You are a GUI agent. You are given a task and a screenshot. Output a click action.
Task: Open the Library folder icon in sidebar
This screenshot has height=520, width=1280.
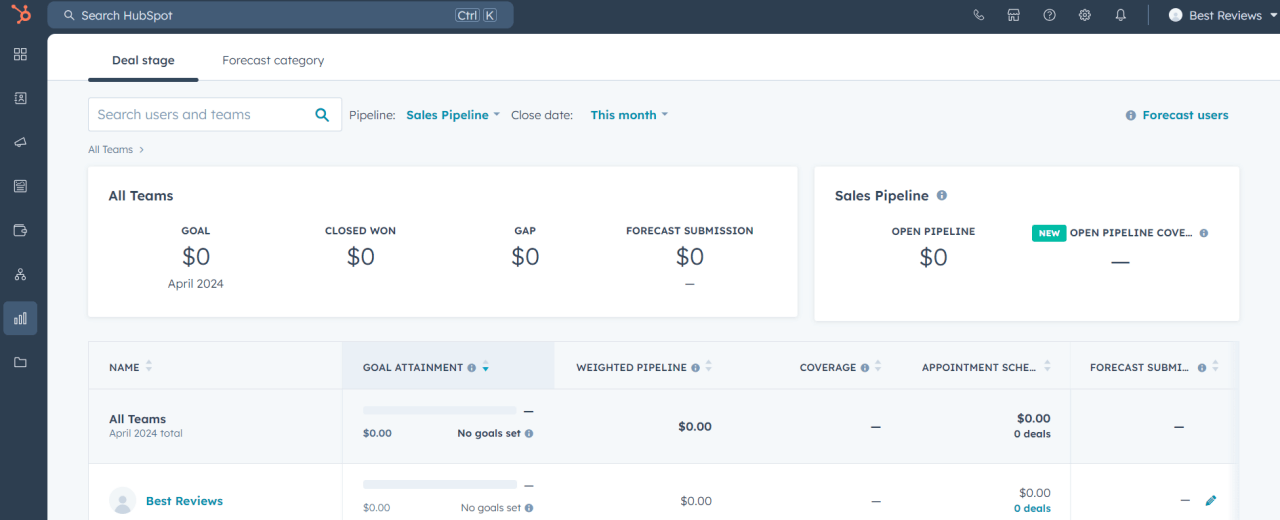click(x=20, y=362)
